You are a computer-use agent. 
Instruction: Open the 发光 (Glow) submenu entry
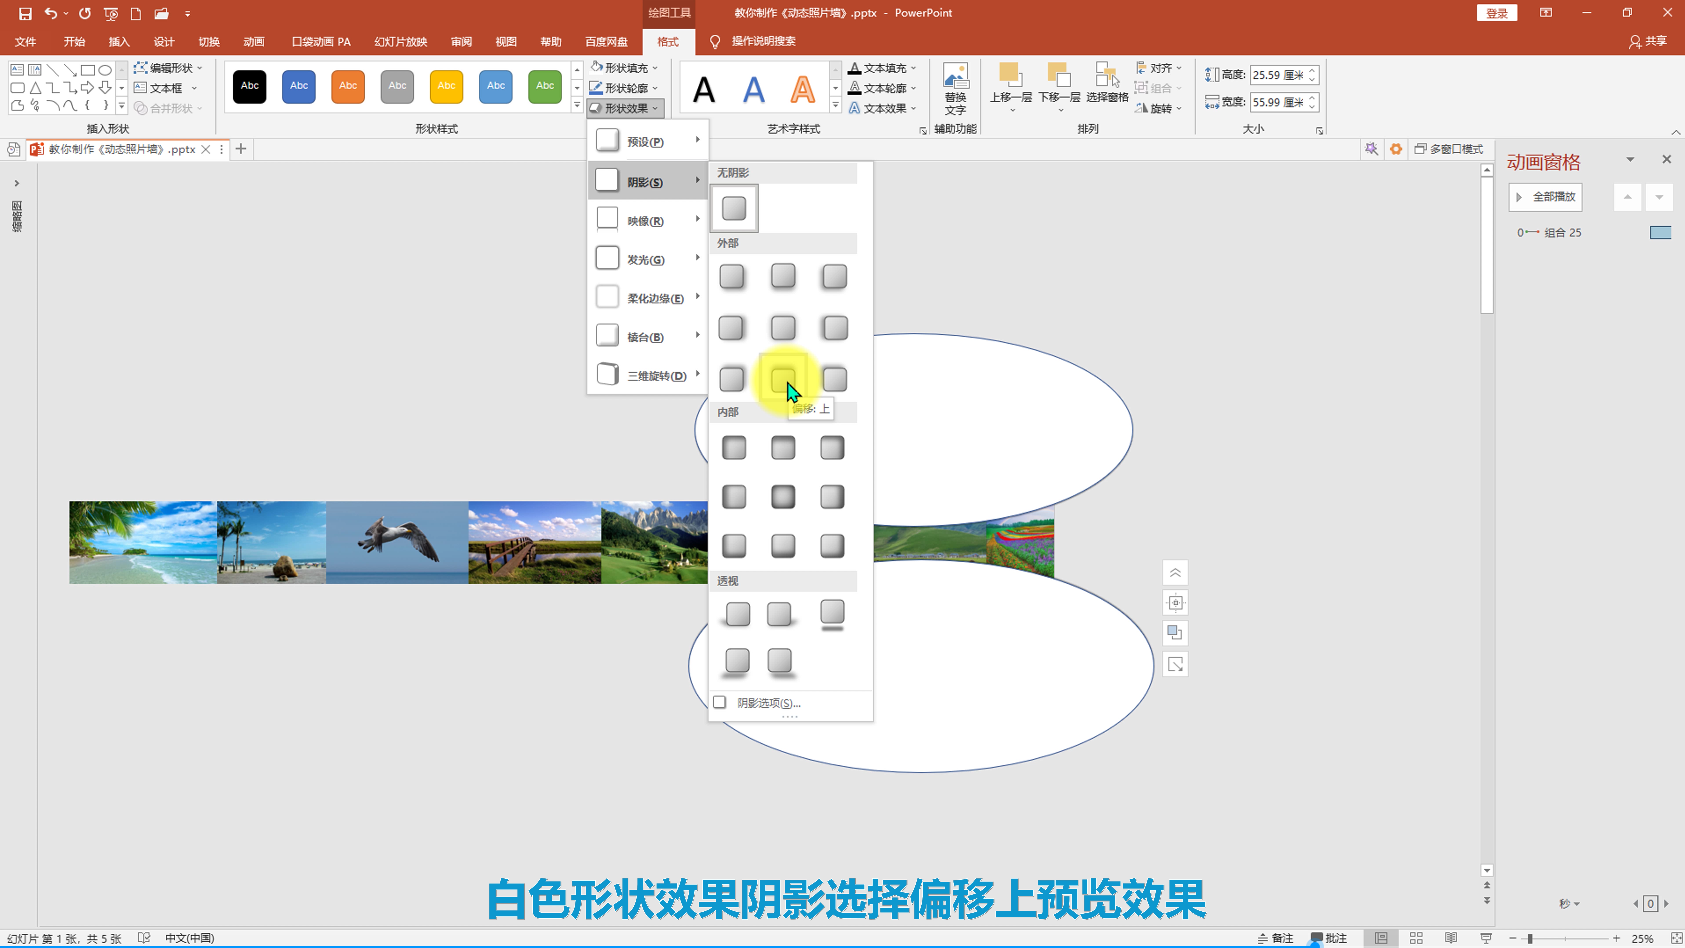pyautogui.click(x=647, y=259)
